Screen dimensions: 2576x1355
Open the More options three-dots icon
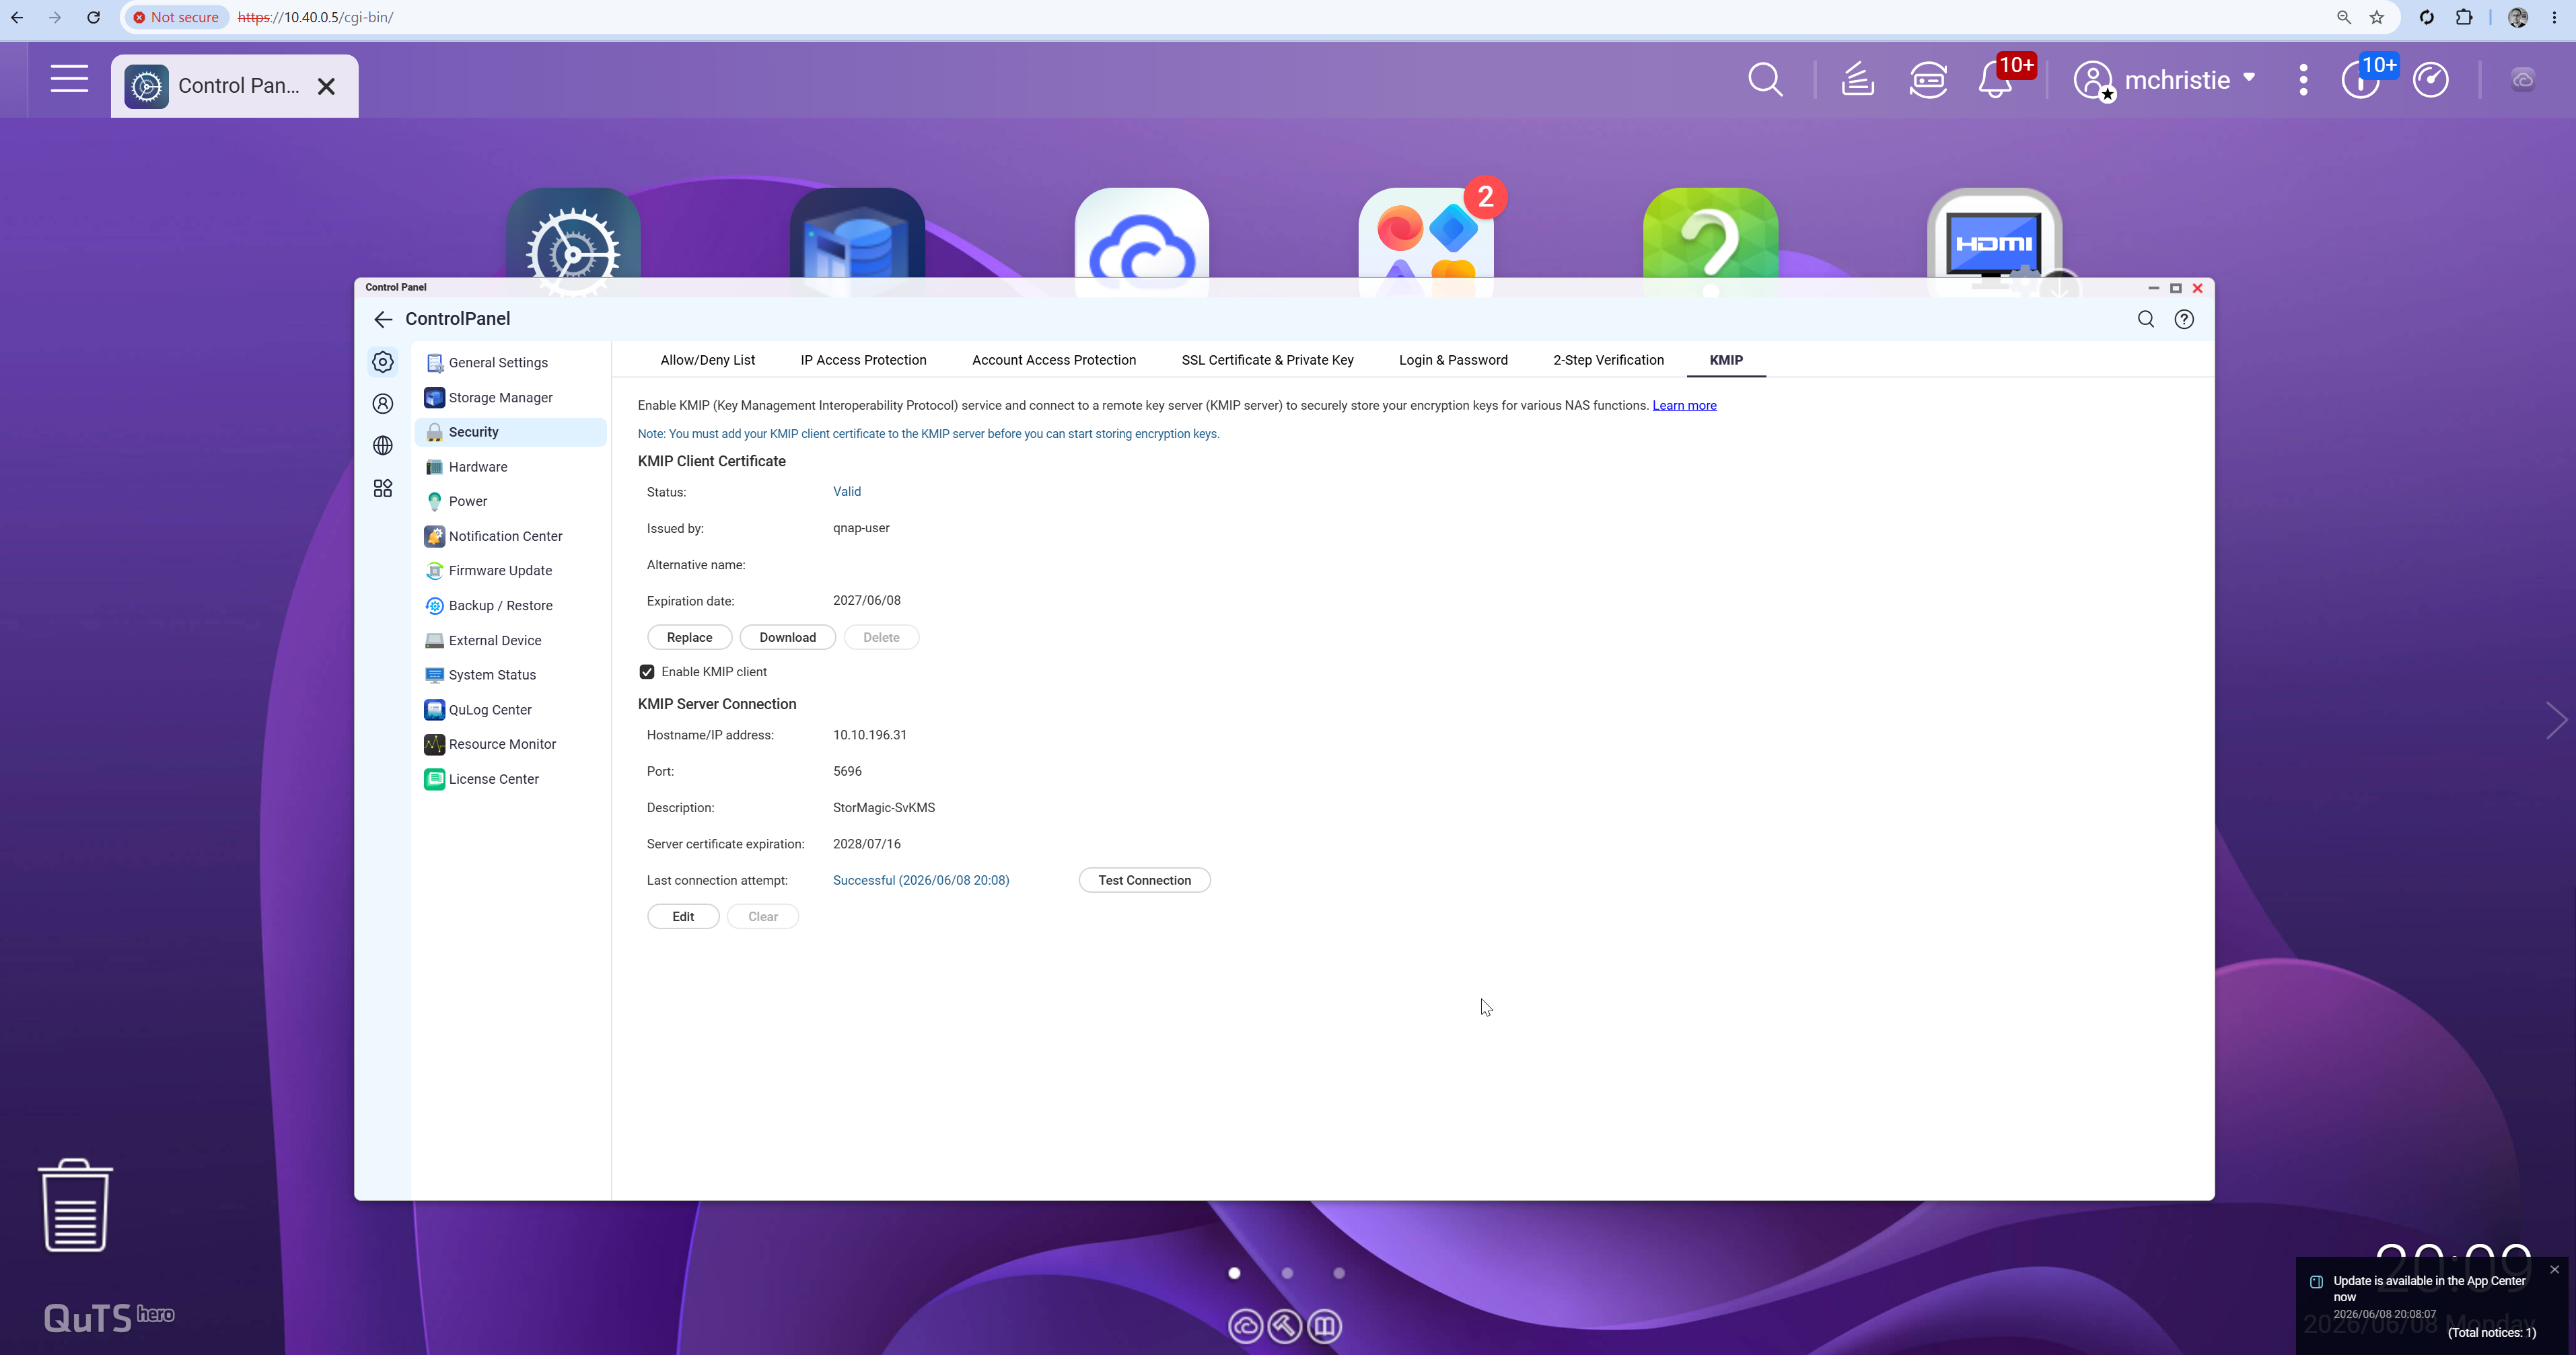click(x=2303, y=79)
